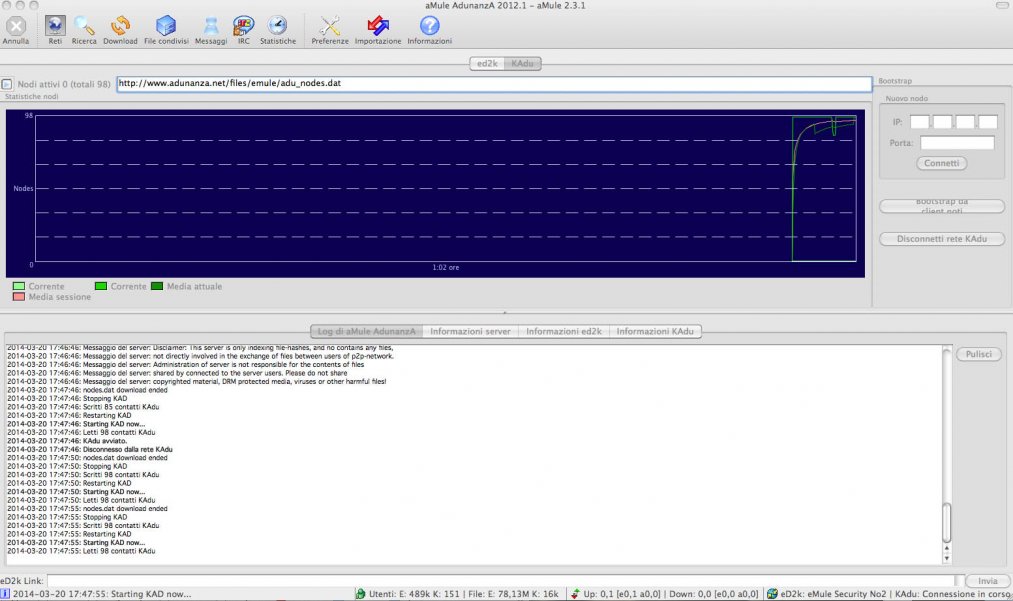Click the Porta input field

[957, 143]
